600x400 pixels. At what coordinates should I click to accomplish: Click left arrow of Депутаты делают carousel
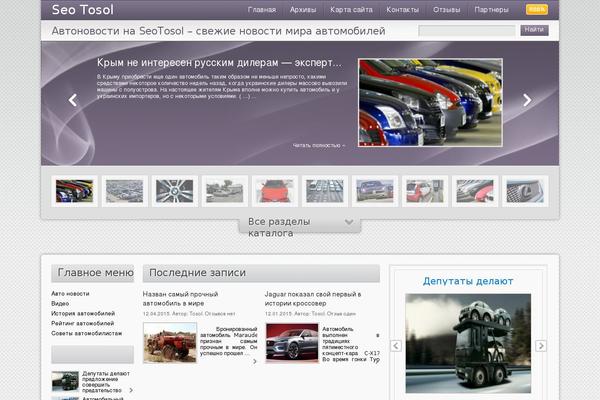(x=396, y=346)
